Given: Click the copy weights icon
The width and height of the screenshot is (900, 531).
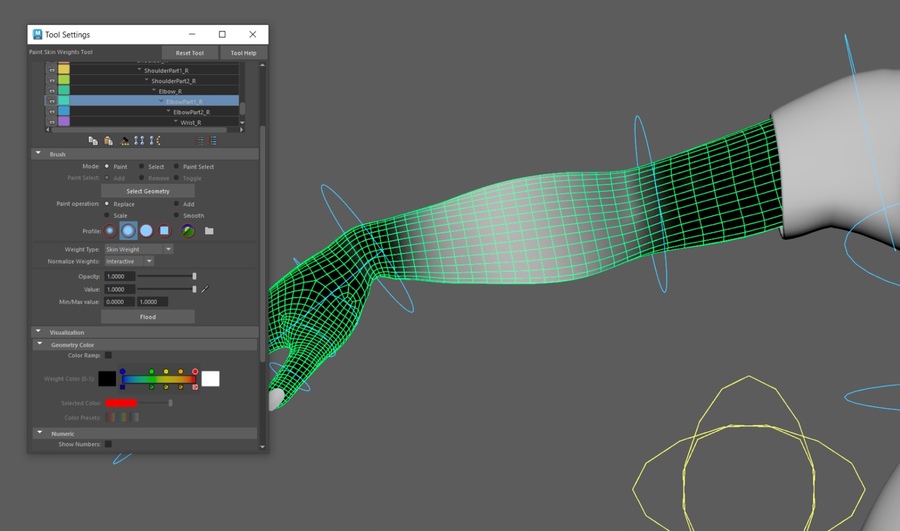Looking at the screenshot, I should [x=93, y=141].
